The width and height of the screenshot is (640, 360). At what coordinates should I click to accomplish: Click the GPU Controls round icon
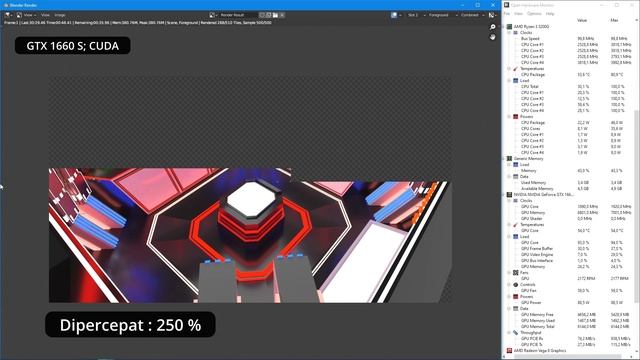click(516, 284)
